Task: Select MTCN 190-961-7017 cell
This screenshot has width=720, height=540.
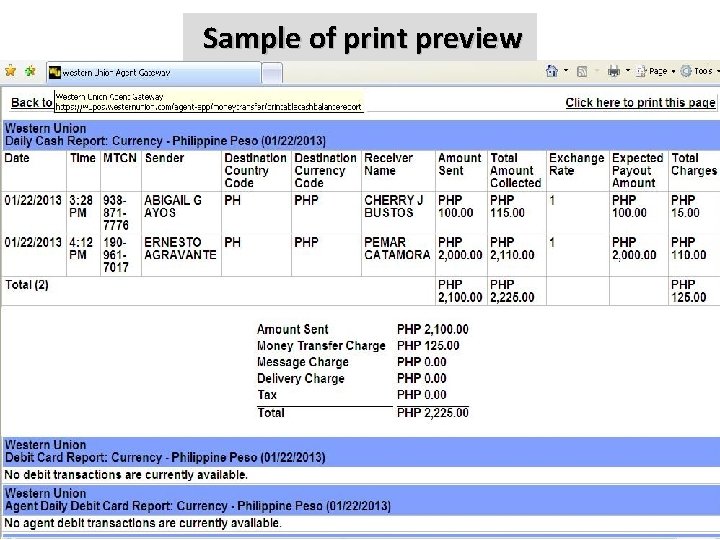Action: coord(116,254)
